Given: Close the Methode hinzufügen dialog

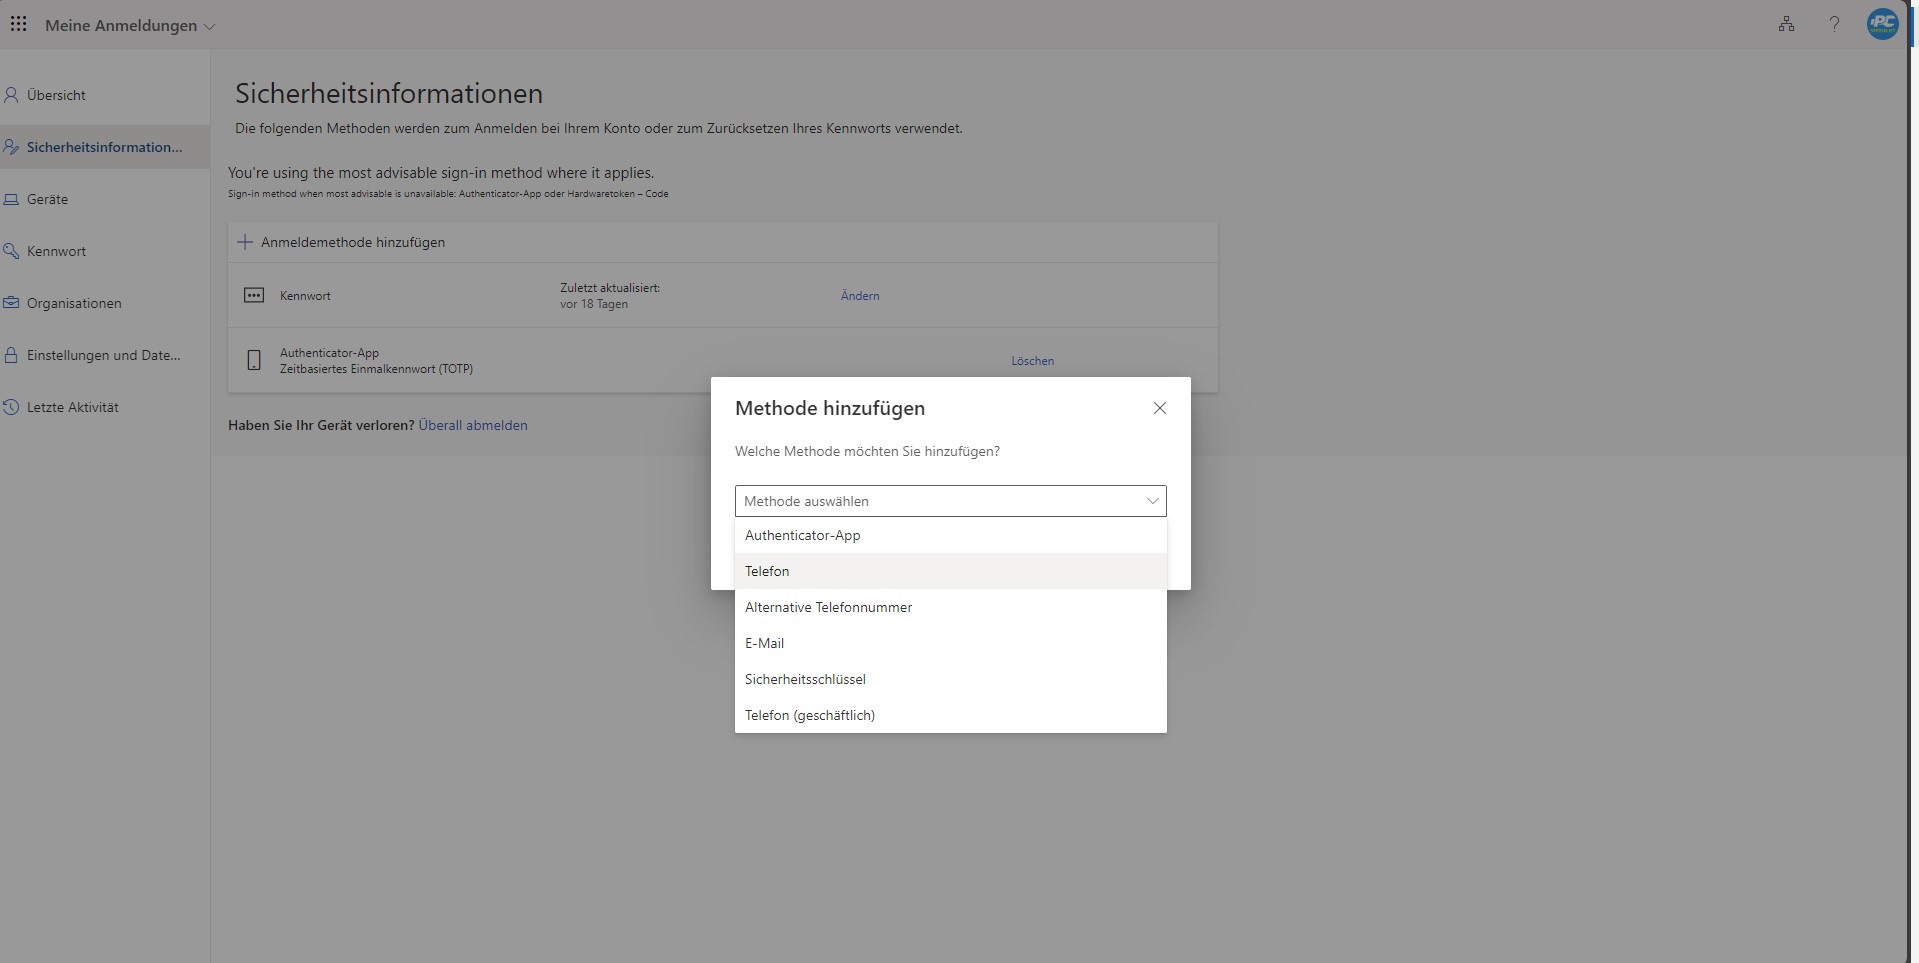Looking at the screenshot, I should (x=1159, y=408).
